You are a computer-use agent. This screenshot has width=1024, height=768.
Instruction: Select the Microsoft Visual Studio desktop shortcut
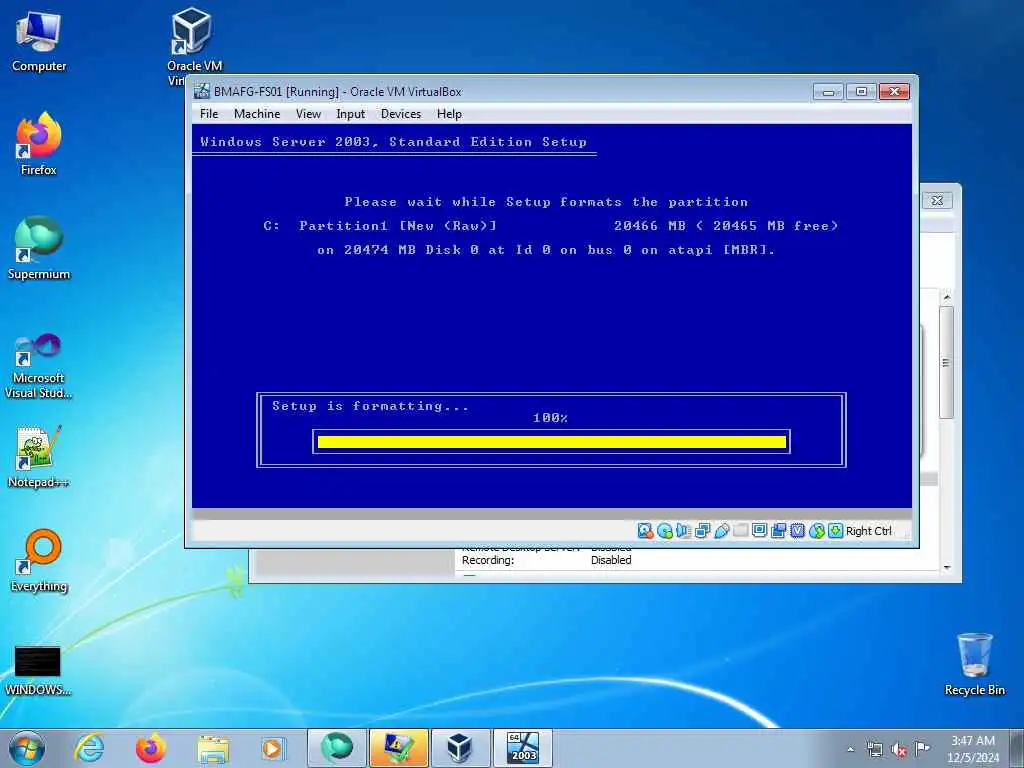39,366
